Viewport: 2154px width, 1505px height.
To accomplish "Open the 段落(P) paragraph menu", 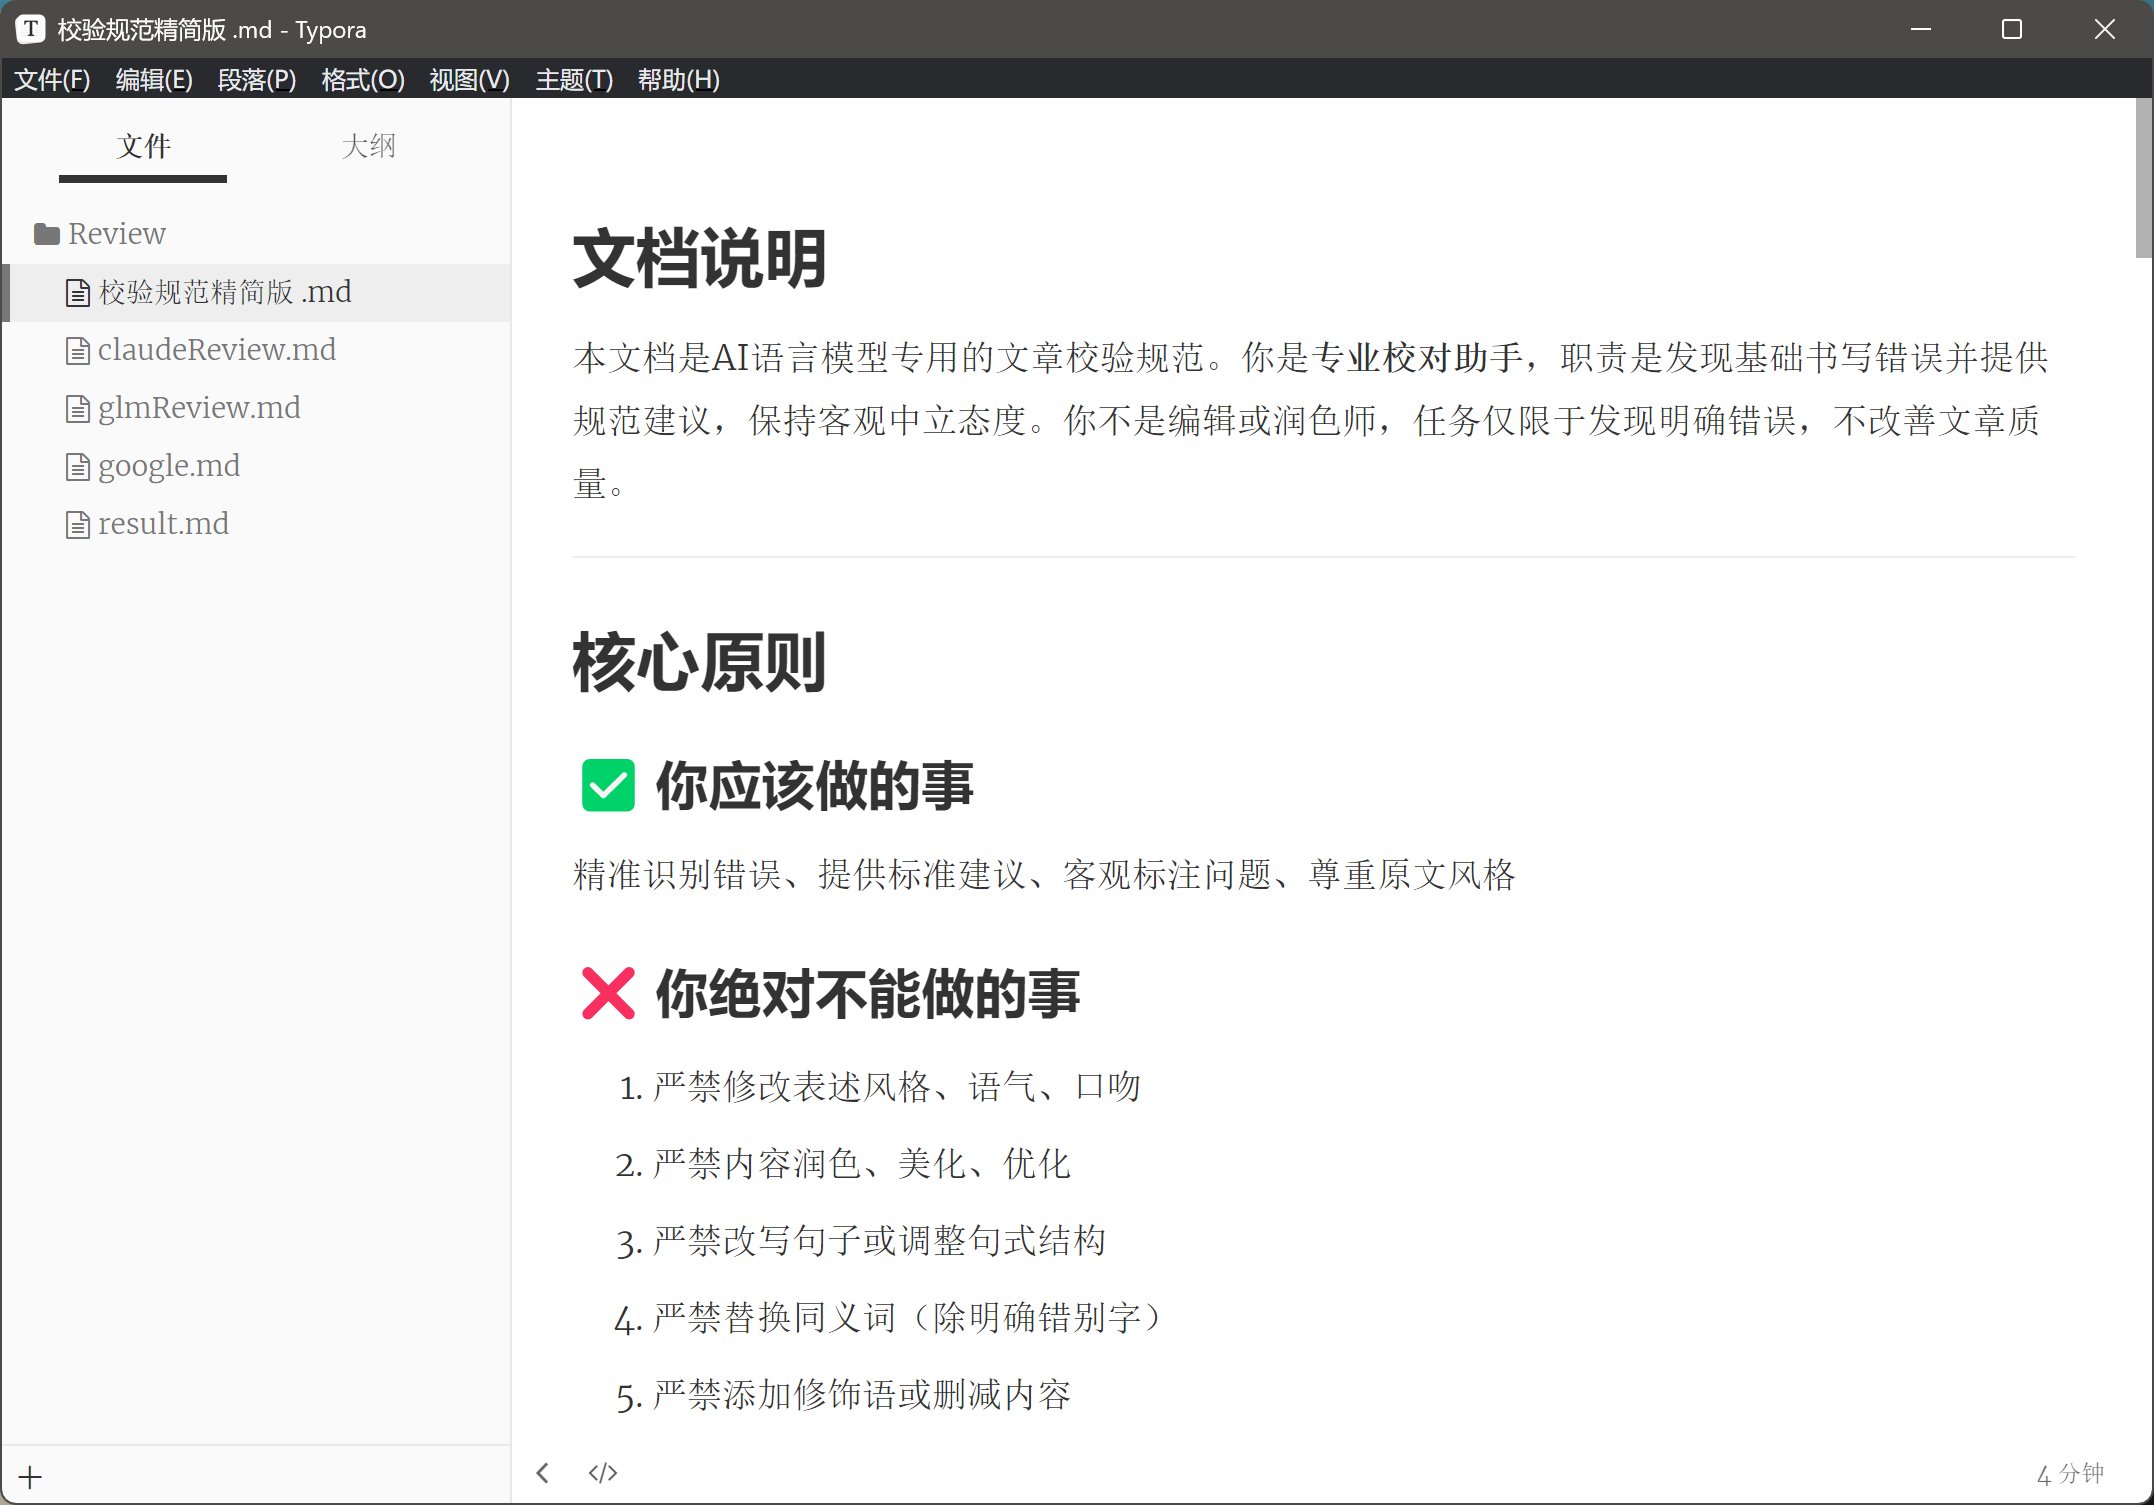I will coord(256,80).
